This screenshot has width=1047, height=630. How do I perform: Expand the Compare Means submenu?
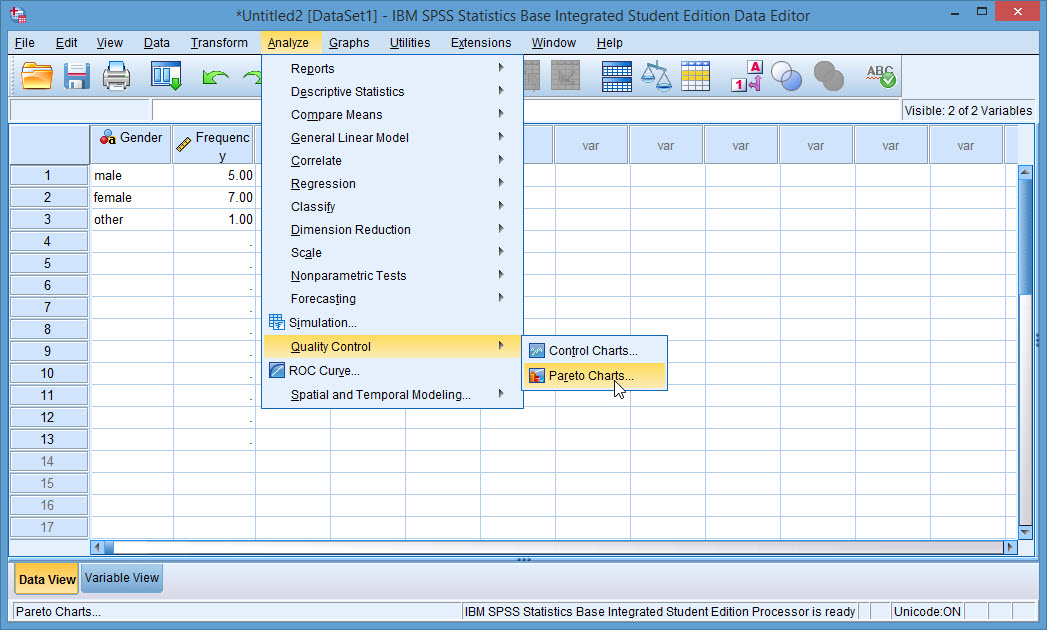501,114
